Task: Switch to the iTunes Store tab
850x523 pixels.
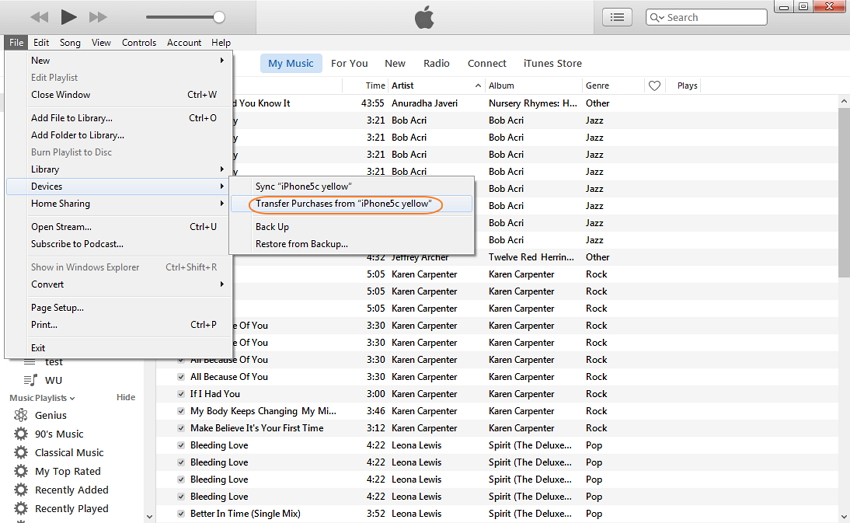Action: pyautogui.click(x=553, y=63)
